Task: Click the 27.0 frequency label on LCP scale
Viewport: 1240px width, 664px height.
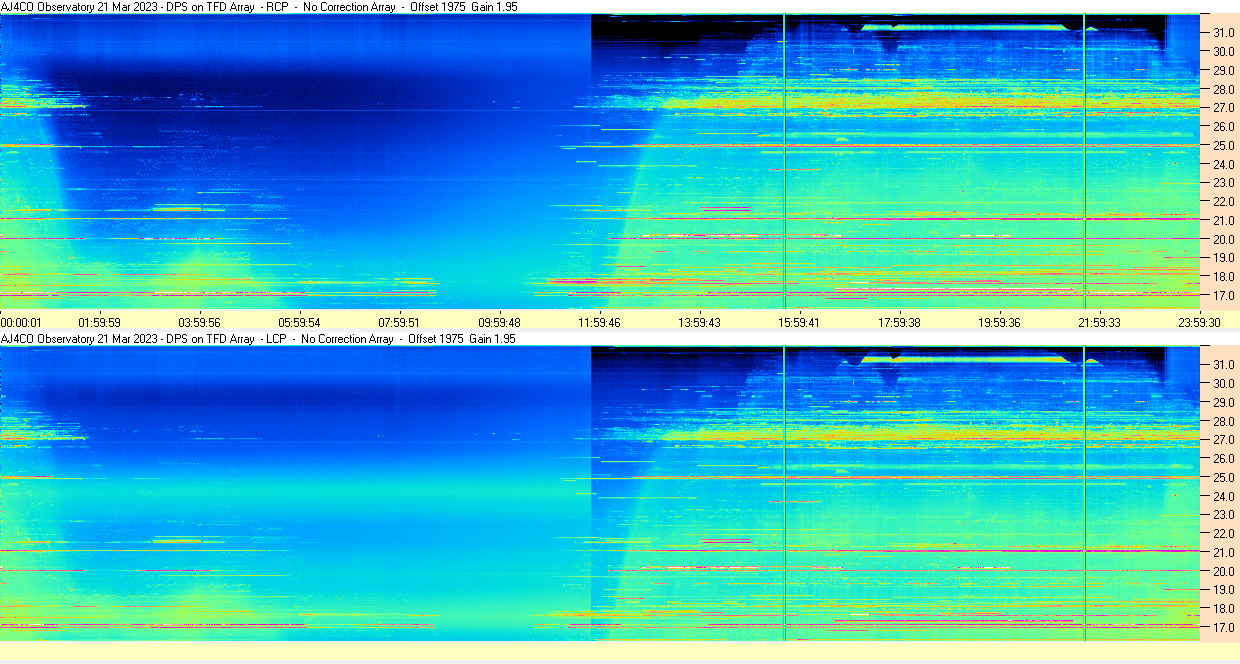Action: [1224, 440]
